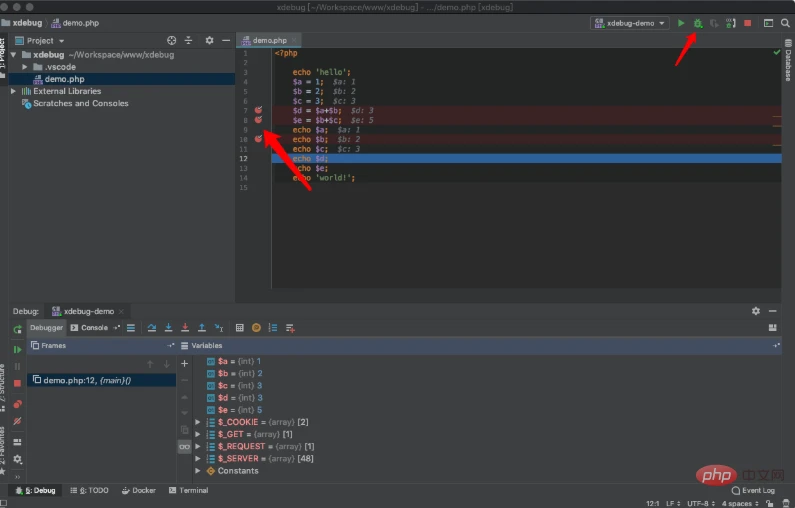Toggle the breakpoint on line 8
The height and width of the screenshot is (508, 795).
(x=258, y=120)
